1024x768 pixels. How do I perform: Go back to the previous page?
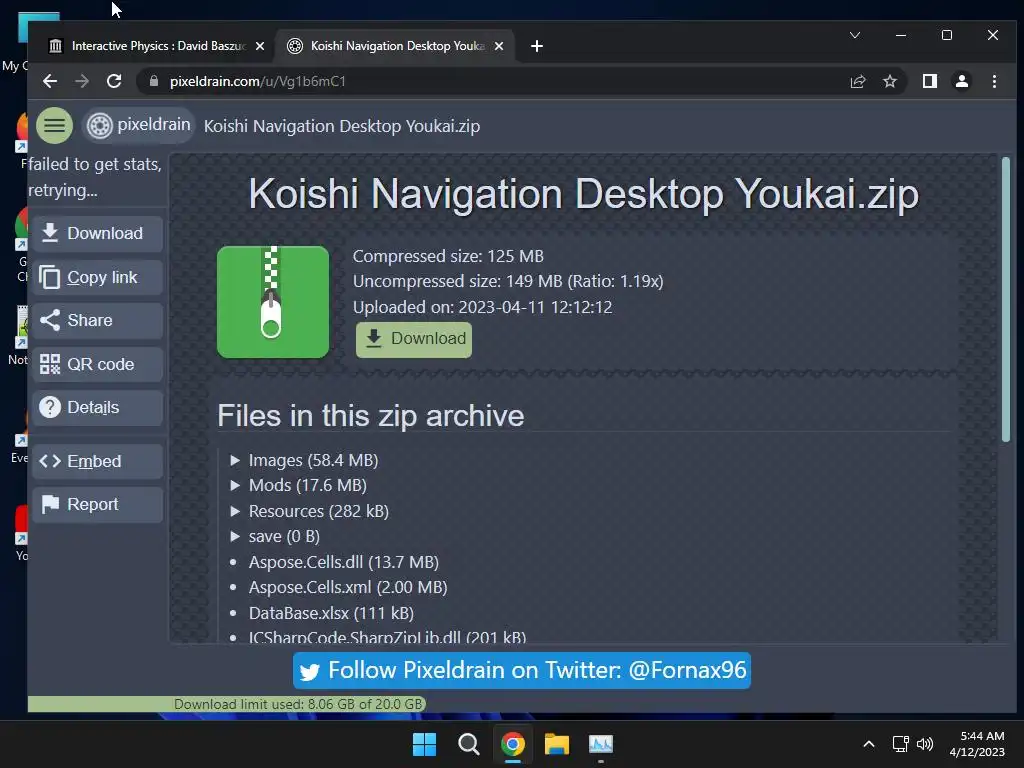[x=50, y=81]
